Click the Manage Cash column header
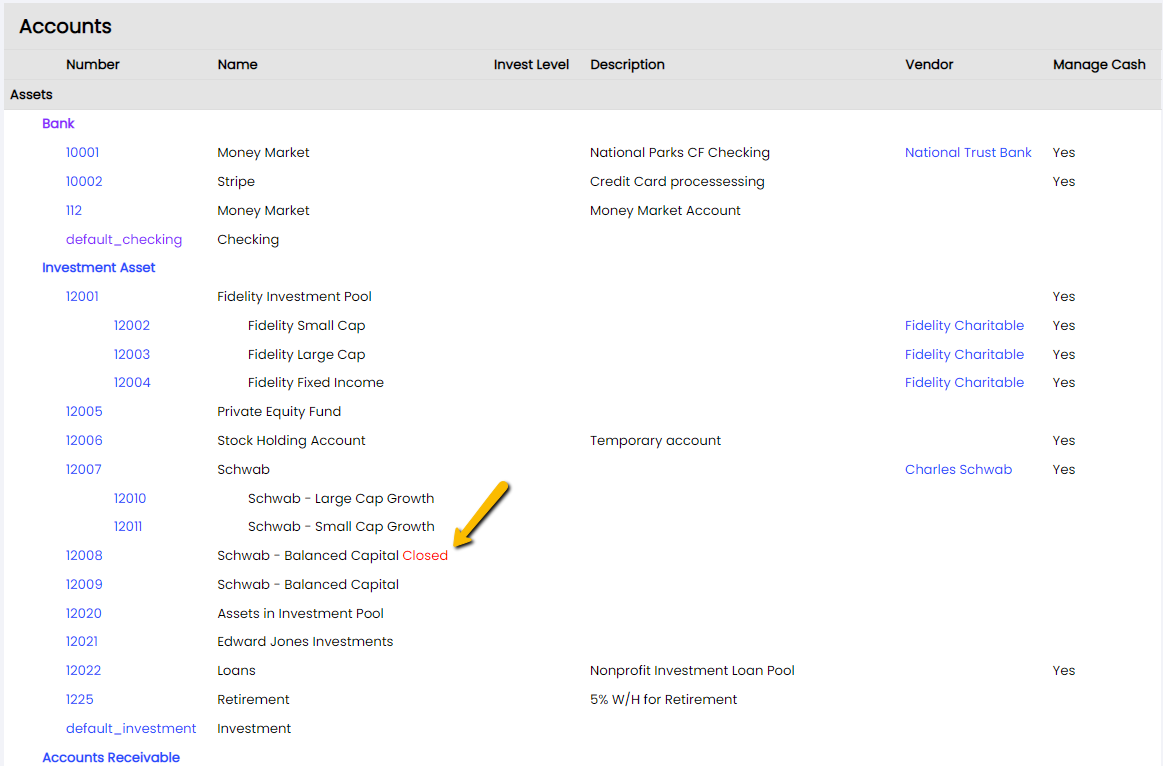1163x766 pixels. pos(1099,65)
